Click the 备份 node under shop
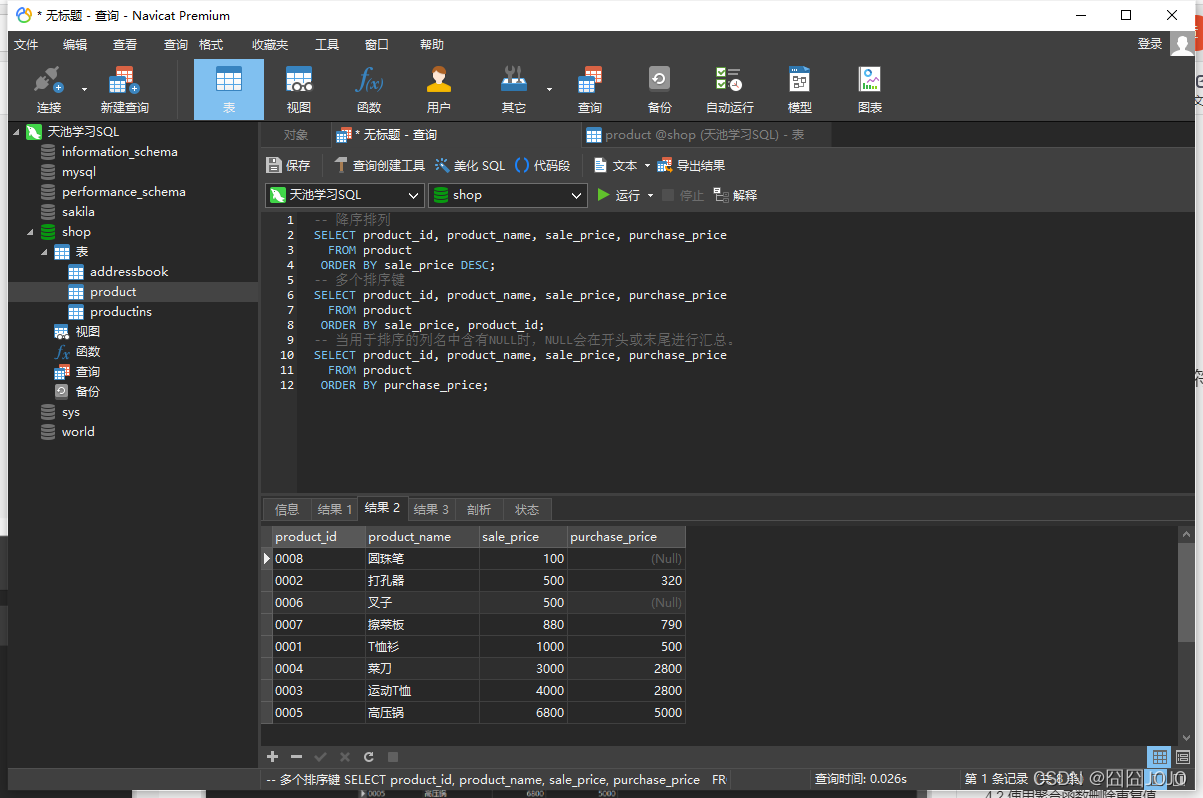 pos(87,392)
